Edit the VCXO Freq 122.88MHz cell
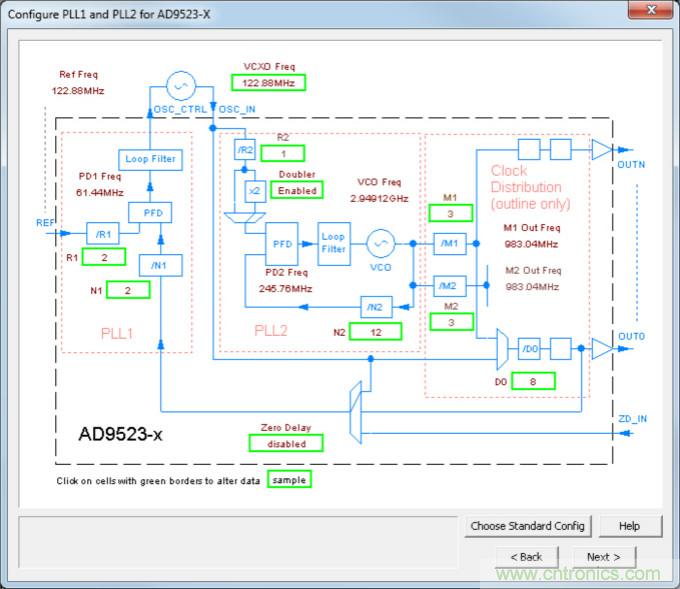The width and height of the screenshot is (680, 589). 267,82
